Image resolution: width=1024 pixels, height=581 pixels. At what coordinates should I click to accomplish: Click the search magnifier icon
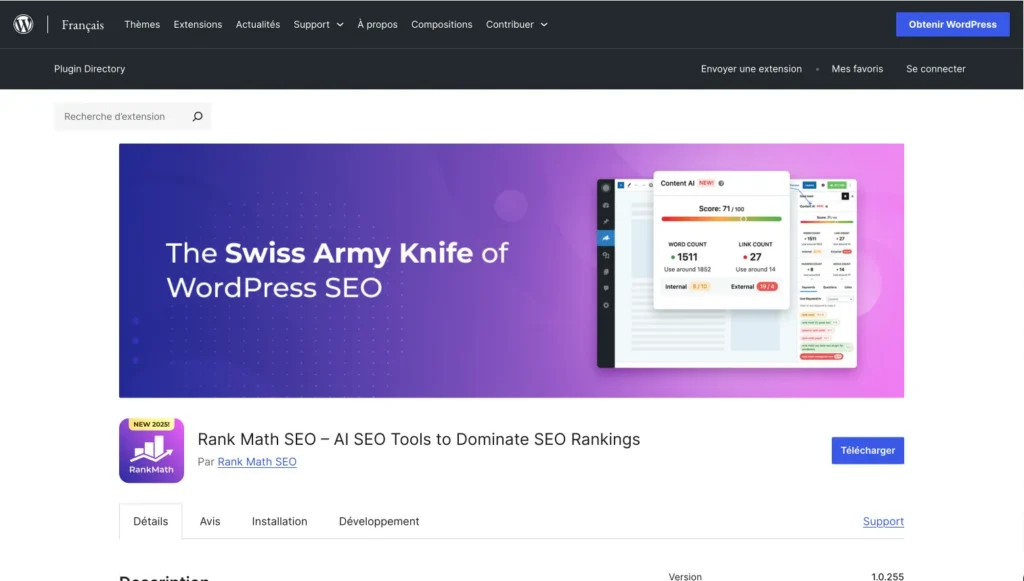coord(196,116)
